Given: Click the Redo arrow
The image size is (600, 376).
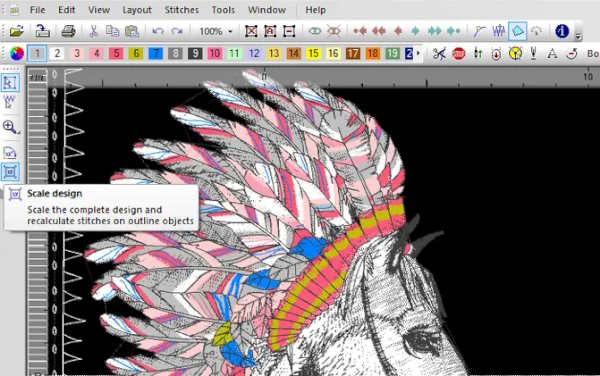Looking at the screenshot, I should [177, 31].
